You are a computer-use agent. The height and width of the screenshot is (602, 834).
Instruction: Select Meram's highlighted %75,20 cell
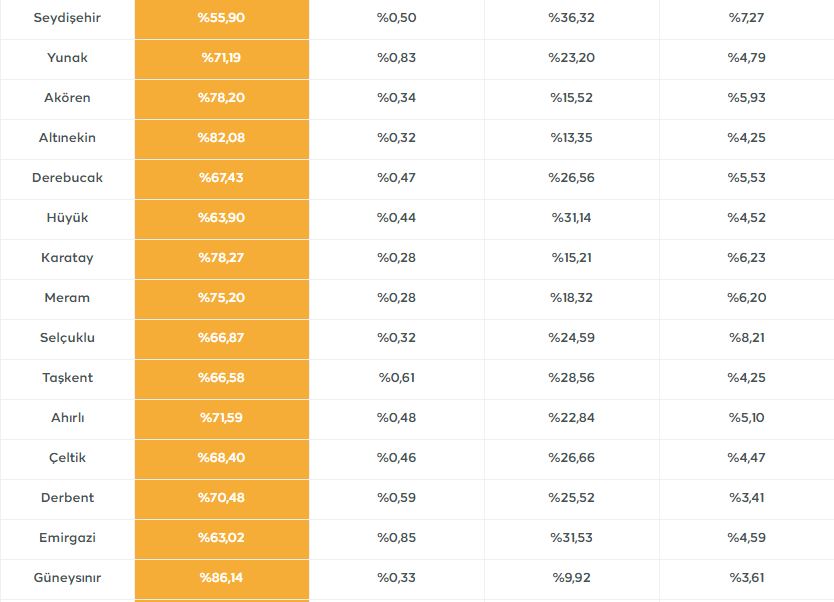pyautogui.click(x=221, y=298)
